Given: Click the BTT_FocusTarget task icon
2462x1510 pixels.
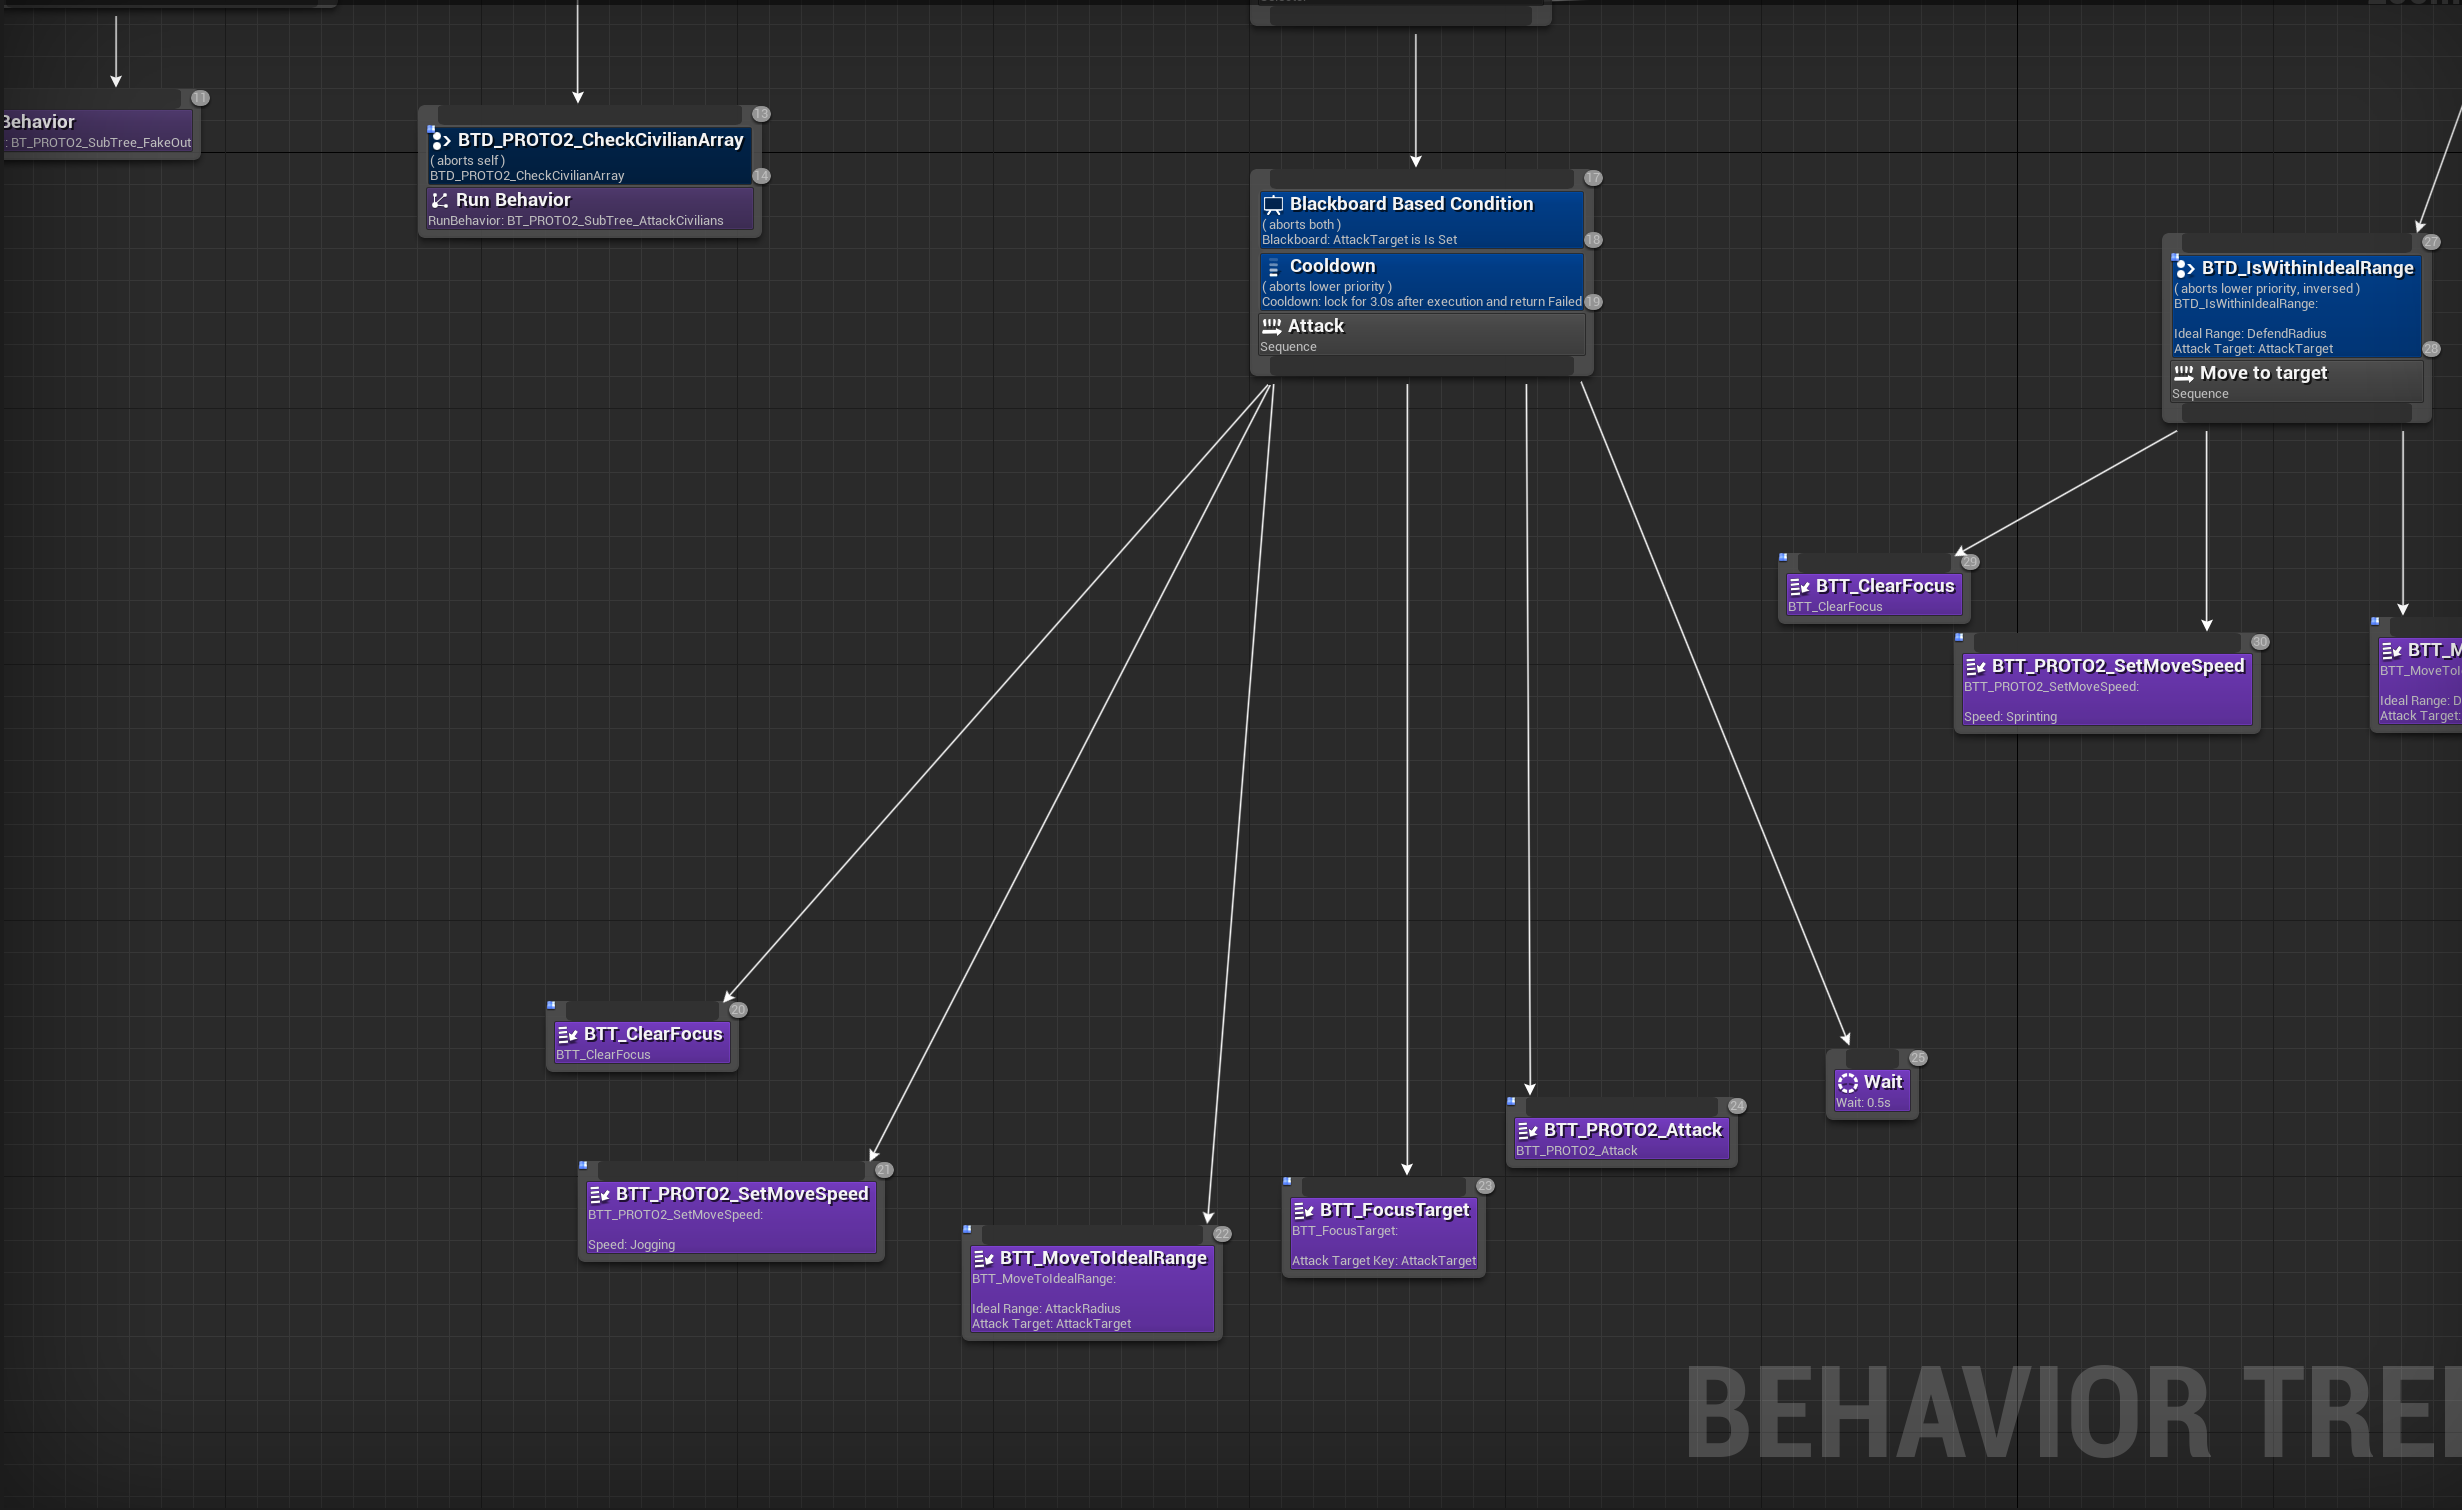Looking at the screenshot, I should coord(1303,1210).
